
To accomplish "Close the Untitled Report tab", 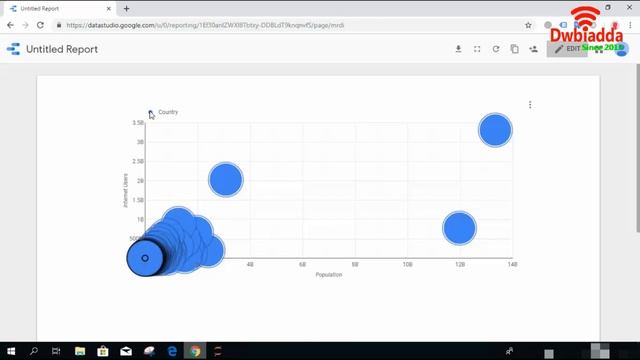I will click(x=109, y=9).
